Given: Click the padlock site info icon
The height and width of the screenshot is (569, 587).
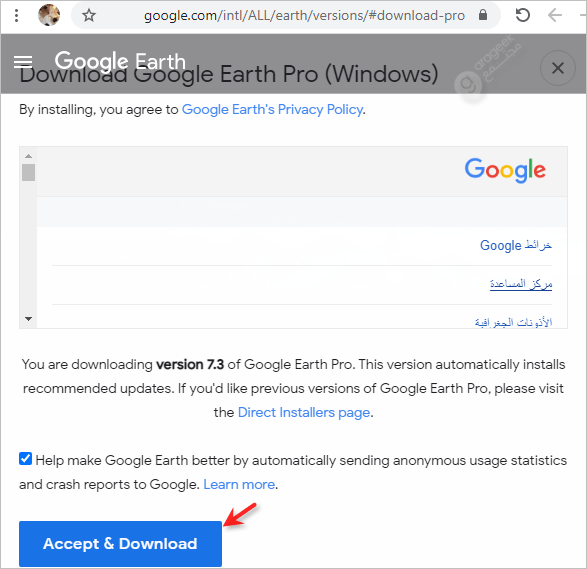Looking at the screenshot, I should pyautogui.click(x=483, y=15).
